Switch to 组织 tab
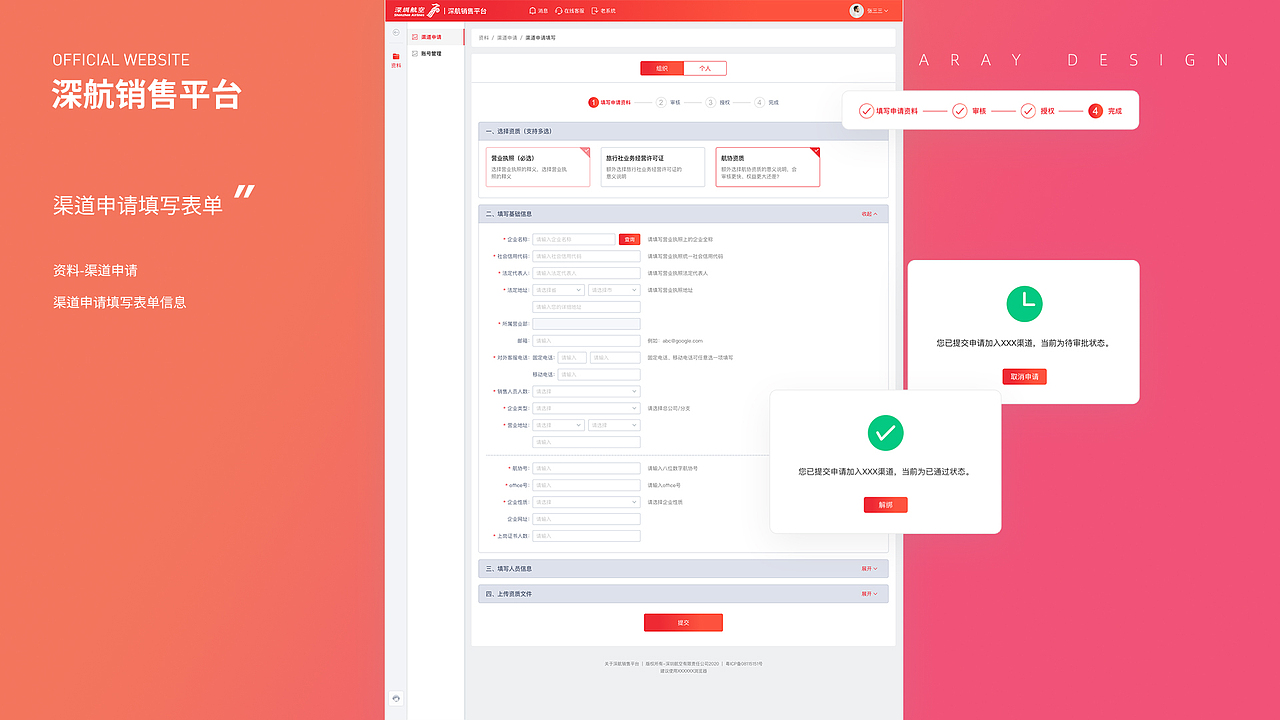The height and width of the screenshot is (720, 1280). tap(662, 68)
